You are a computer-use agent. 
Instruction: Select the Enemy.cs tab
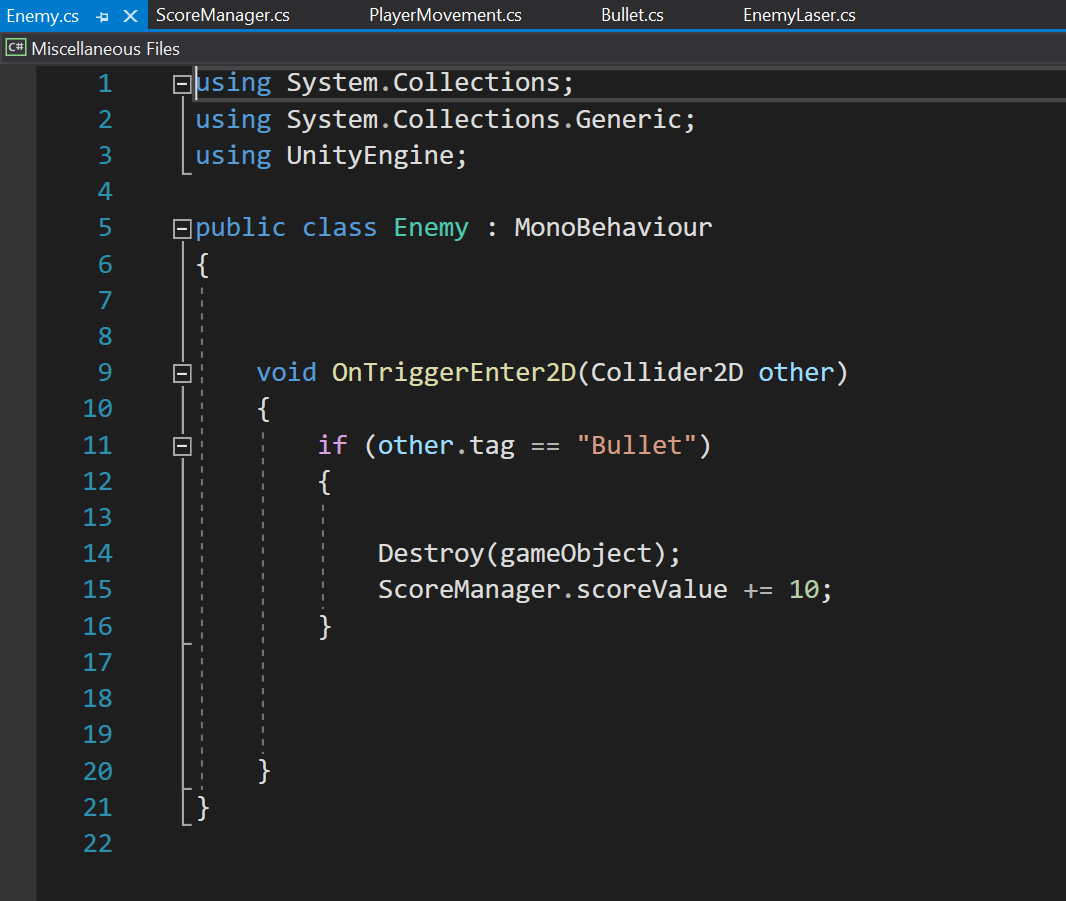[42, 16]
